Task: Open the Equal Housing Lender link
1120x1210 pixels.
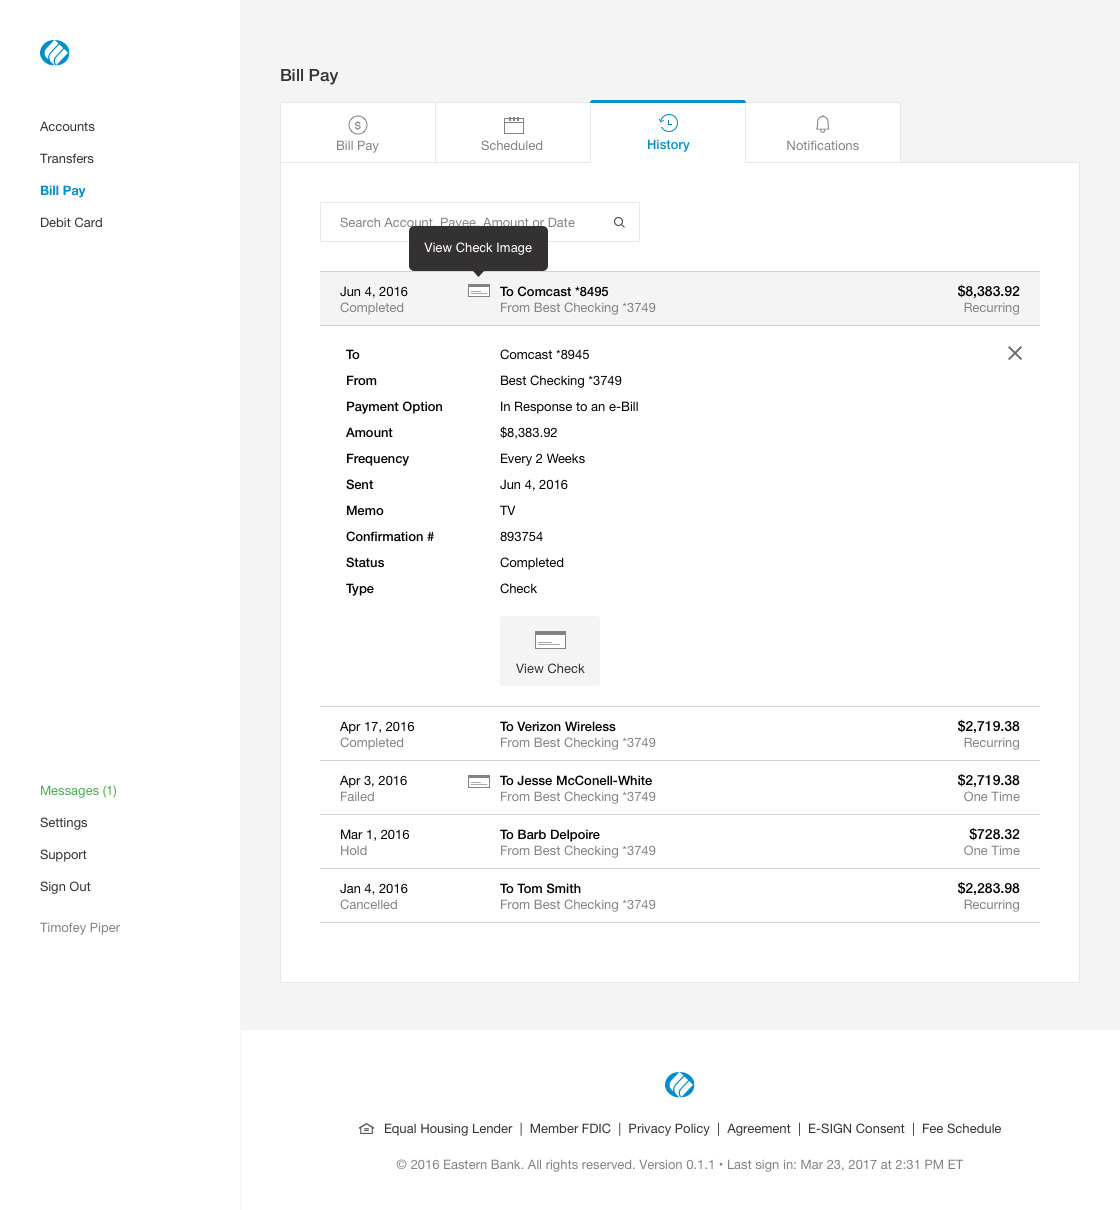Action: (x=448, y=1129)
